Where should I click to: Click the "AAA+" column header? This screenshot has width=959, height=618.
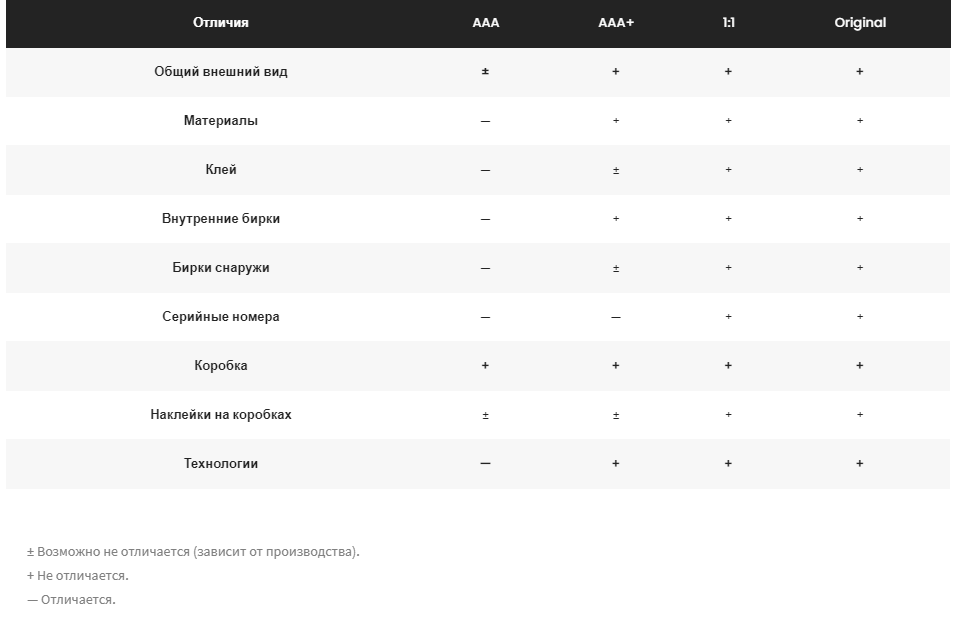pyautogui.click(x=615, y=23)
